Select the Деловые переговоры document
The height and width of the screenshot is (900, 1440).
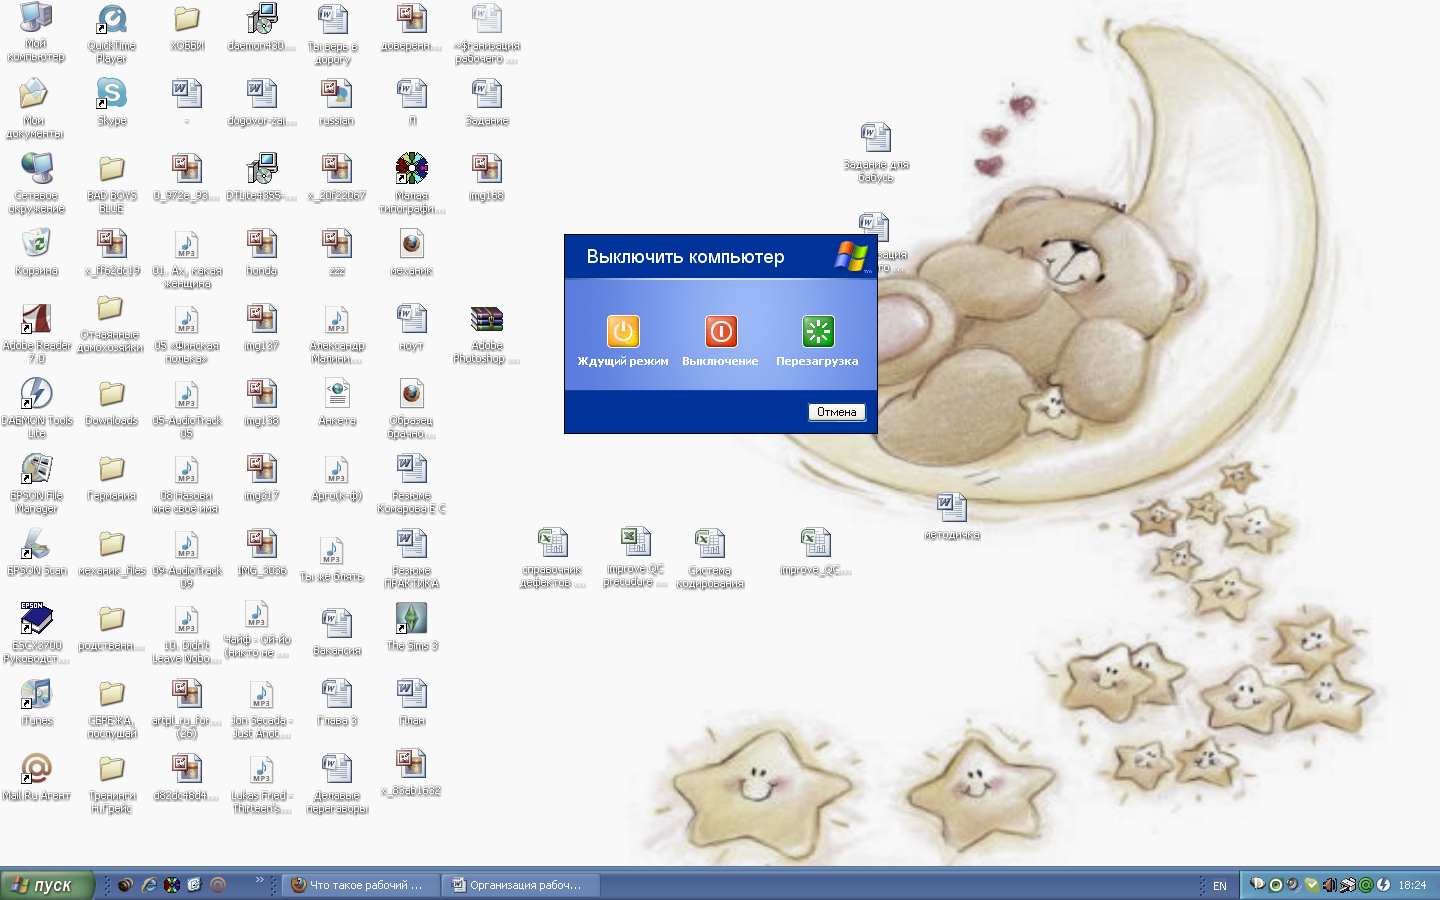(x=337, y=783)
